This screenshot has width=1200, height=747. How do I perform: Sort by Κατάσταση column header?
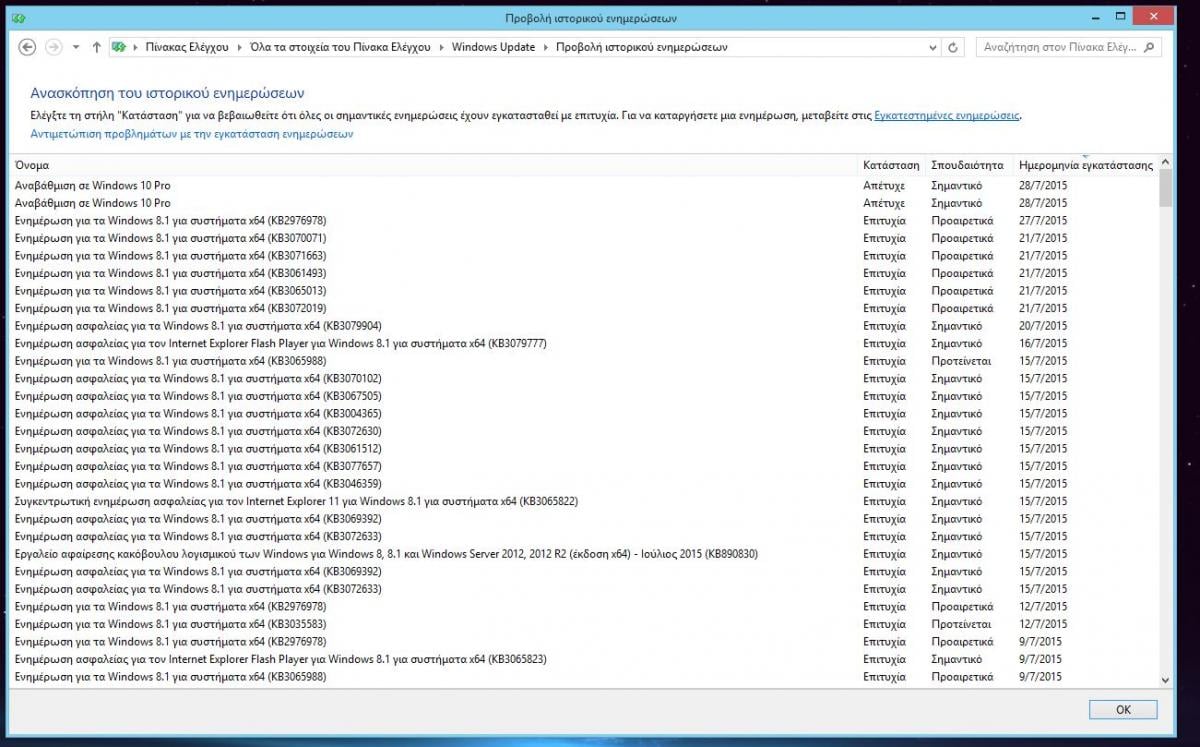tap(890, 165)
